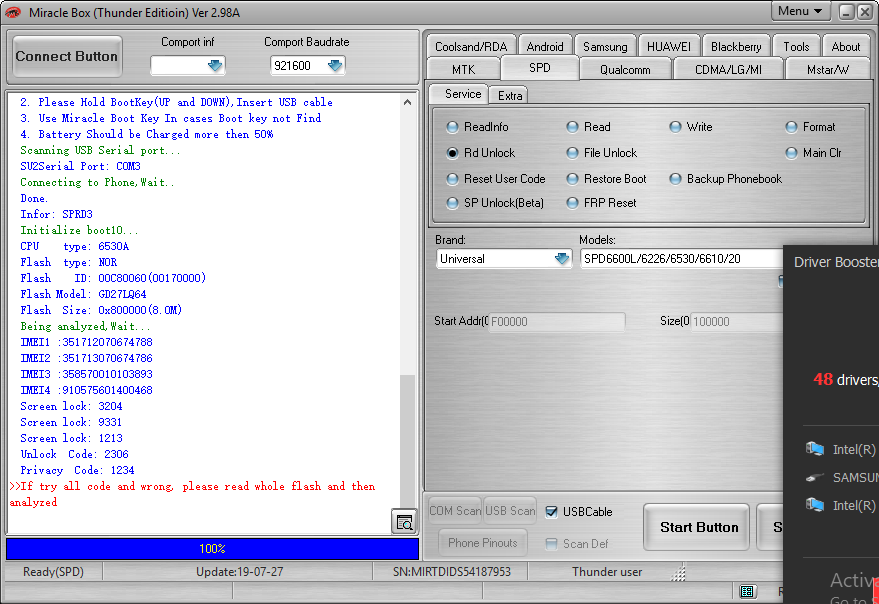
Task: Open the About tab
Action: pyautogui.click(x=845, y=47)
